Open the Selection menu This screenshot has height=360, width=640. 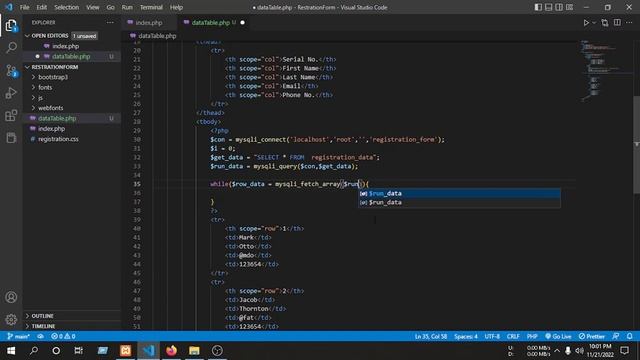67,7
